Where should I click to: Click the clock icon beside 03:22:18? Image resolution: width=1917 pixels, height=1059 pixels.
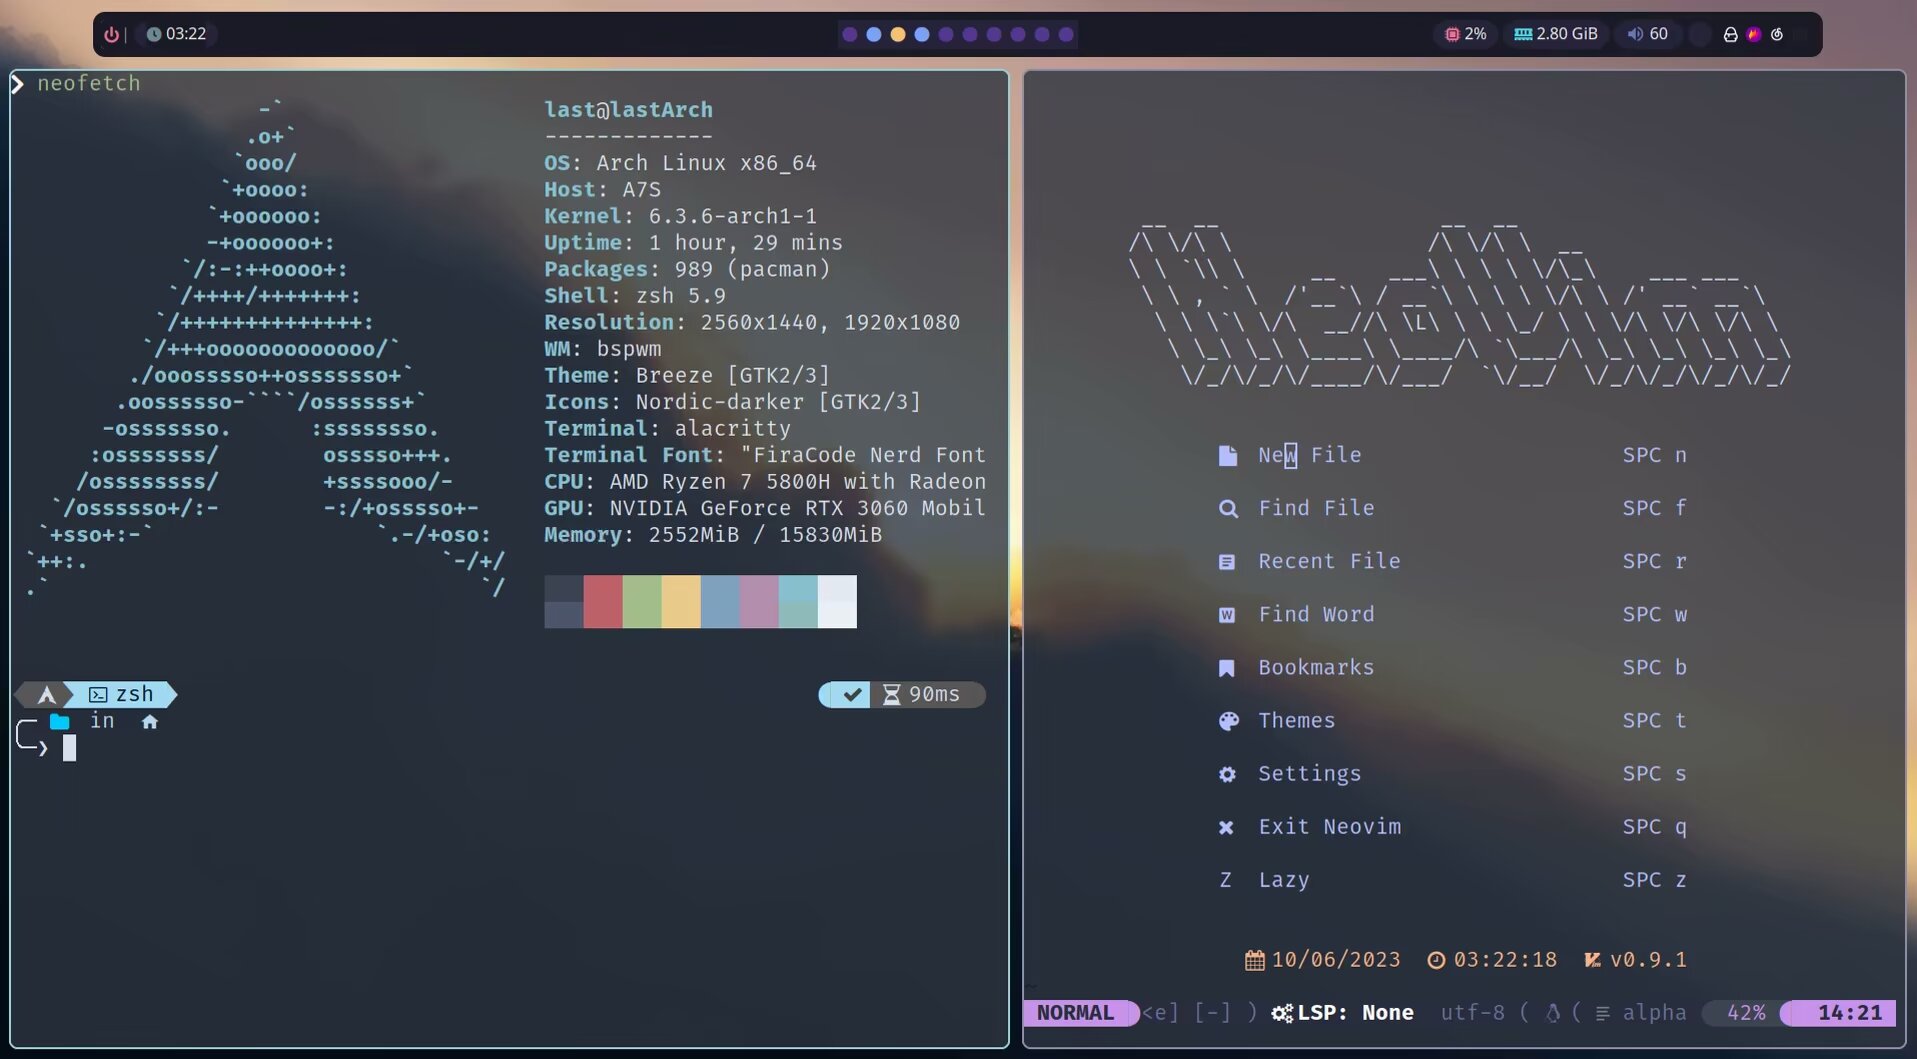pos(1436,960)
